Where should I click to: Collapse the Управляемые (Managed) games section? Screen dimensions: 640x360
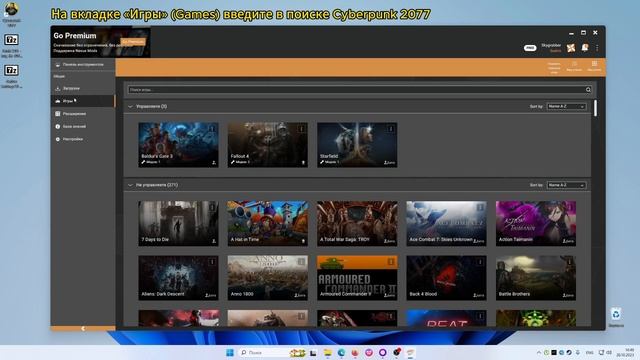130,107
